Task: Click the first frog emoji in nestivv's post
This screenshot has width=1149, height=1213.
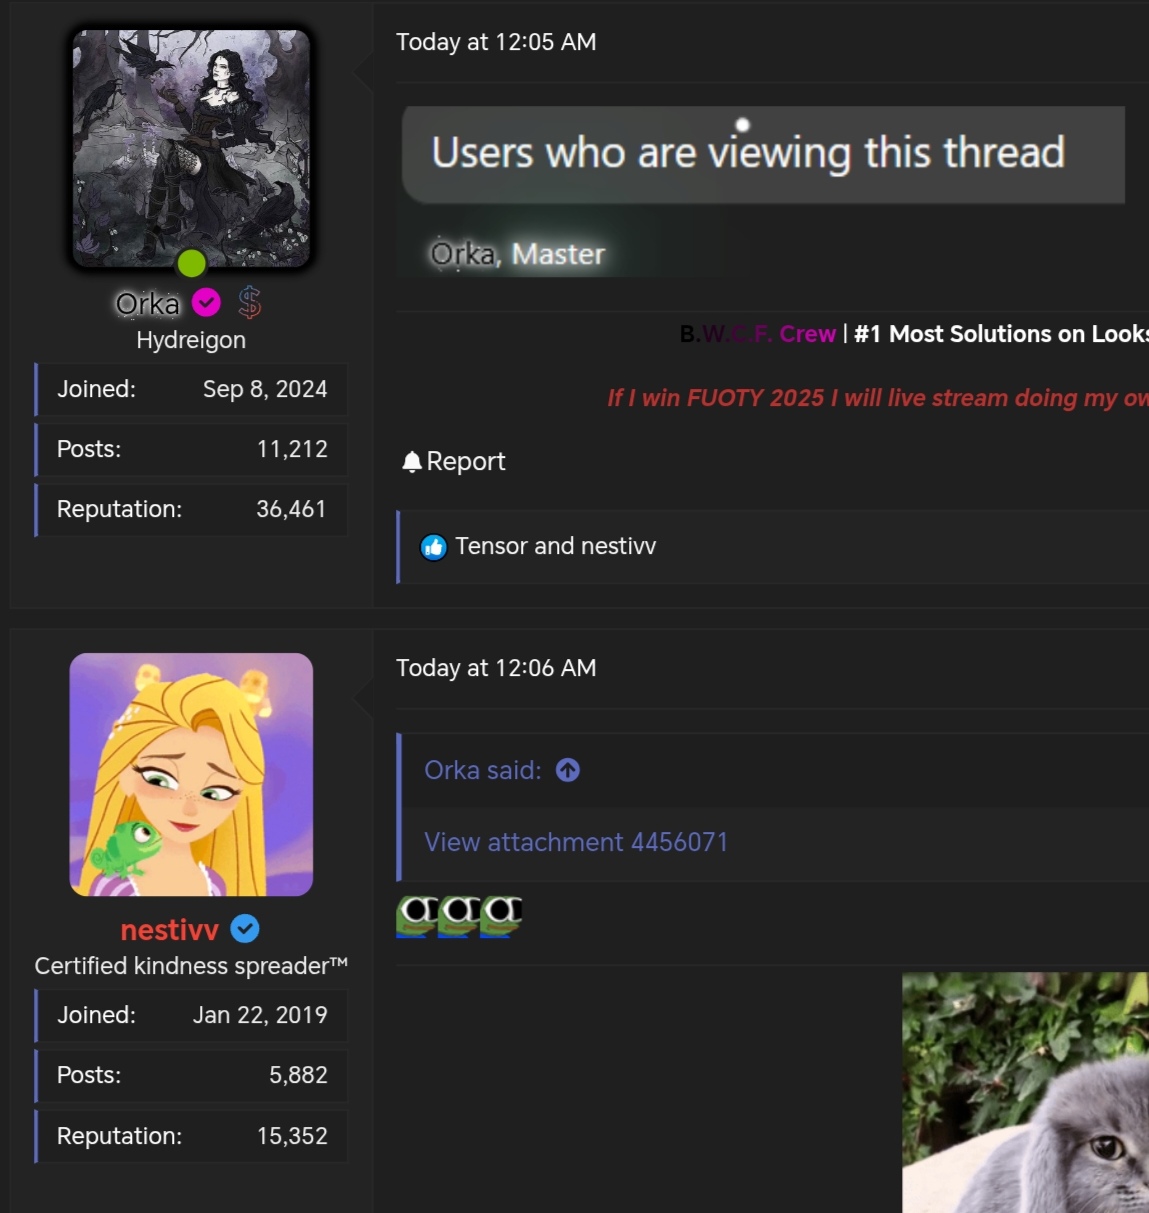Action: (416, 915)
